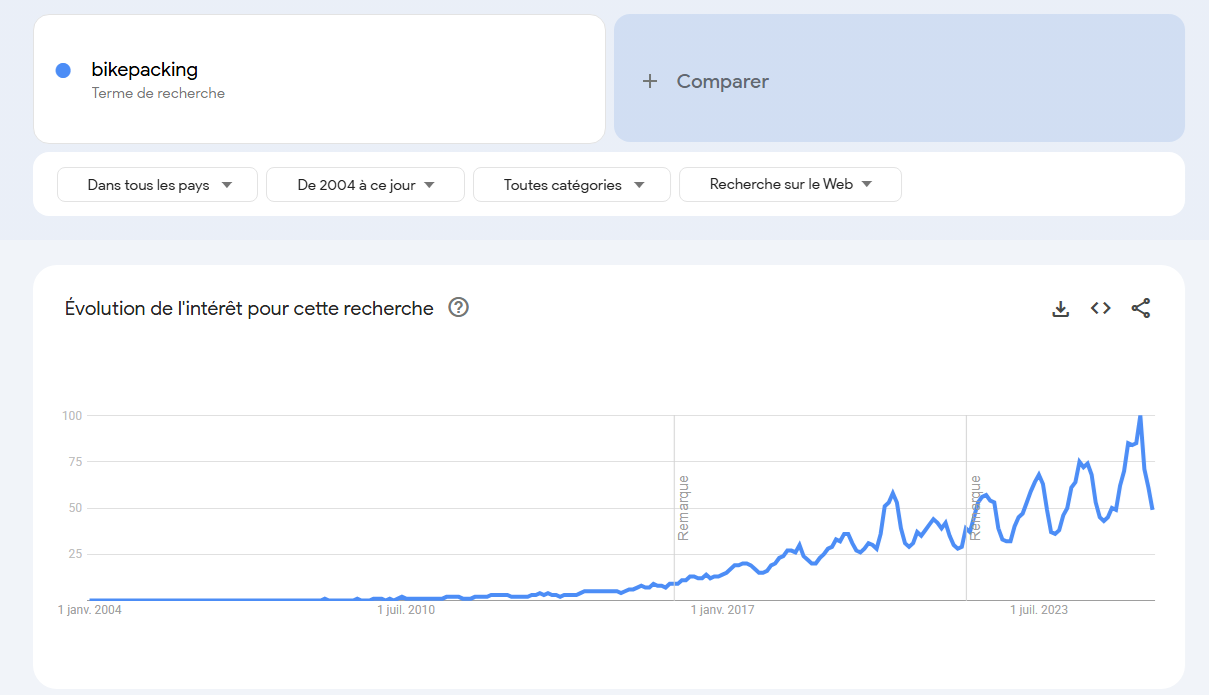Image resolution: width=1209 pixels, height=695 pixels.
Task: Share the interest over time chart
Action: (1141, 309)
